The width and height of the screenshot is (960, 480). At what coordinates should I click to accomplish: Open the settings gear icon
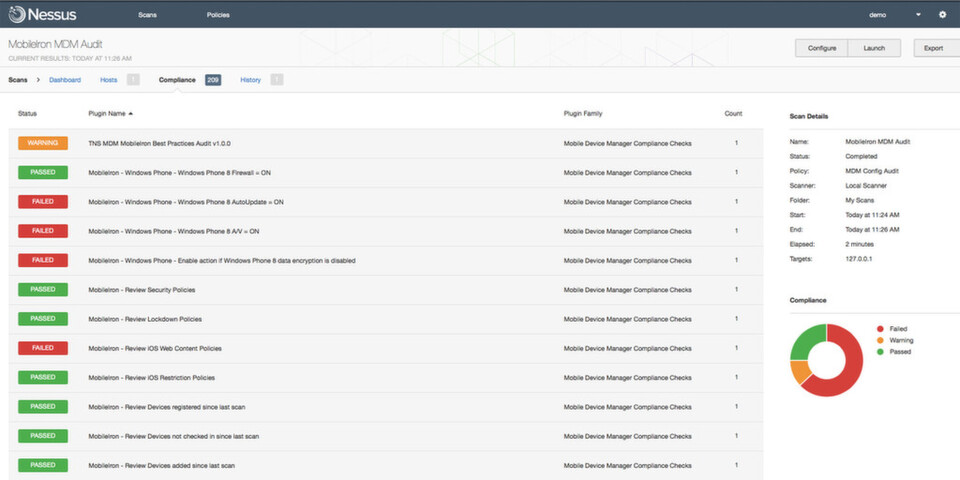[942, 15]
